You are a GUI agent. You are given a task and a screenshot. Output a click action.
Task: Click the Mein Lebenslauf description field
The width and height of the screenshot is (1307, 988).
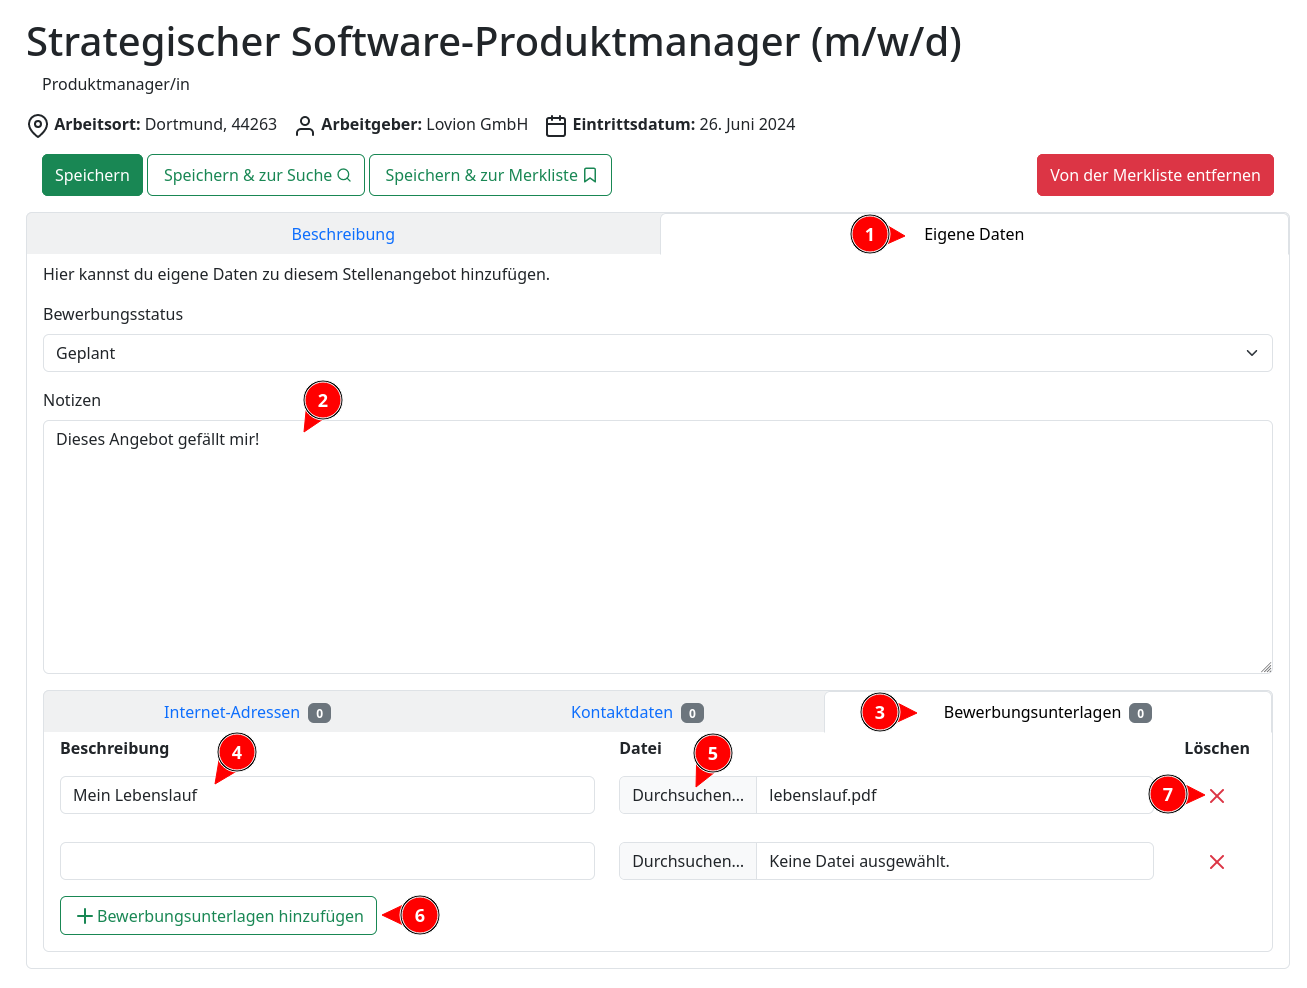click(327, 795)
